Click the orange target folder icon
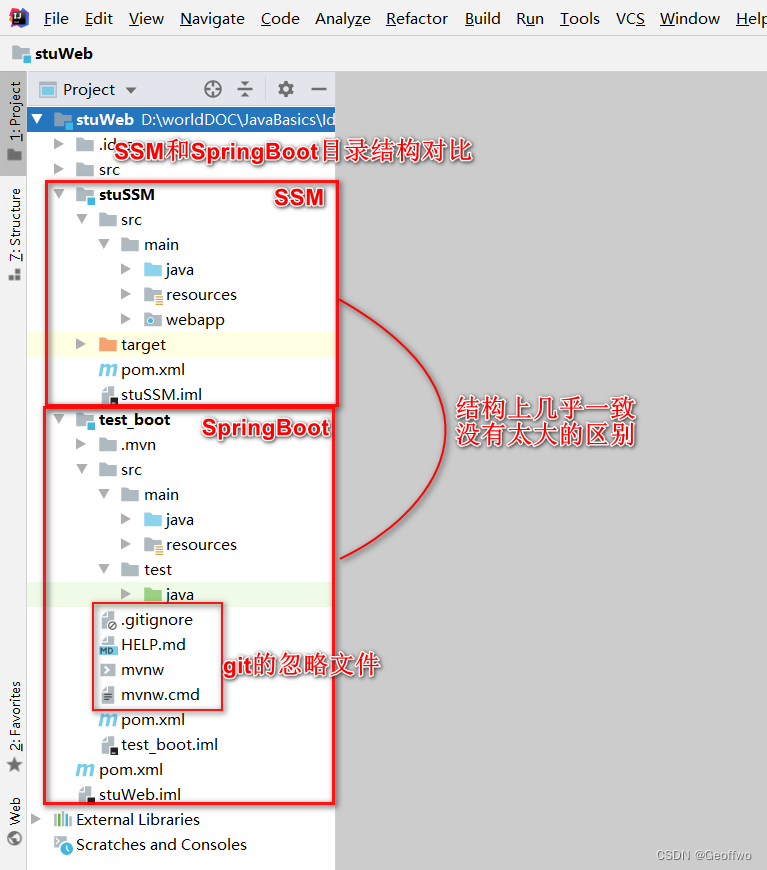 tap(107, 345)
